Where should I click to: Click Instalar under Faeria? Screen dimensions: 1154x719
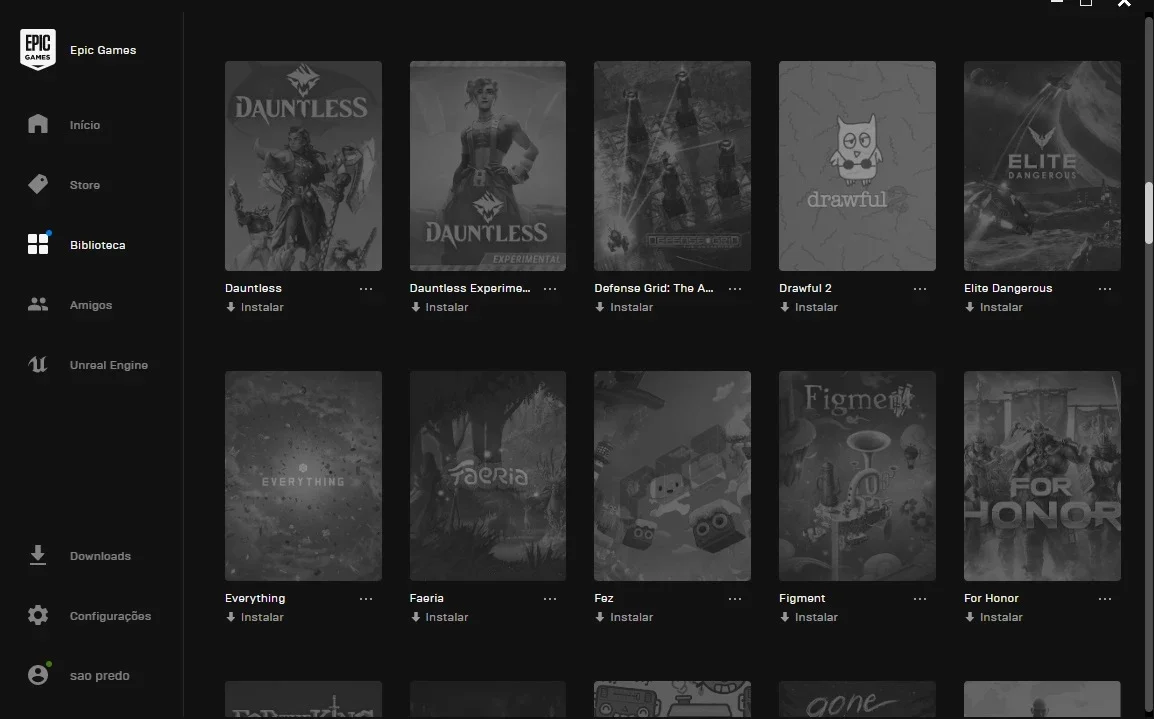tap(439, 617)
